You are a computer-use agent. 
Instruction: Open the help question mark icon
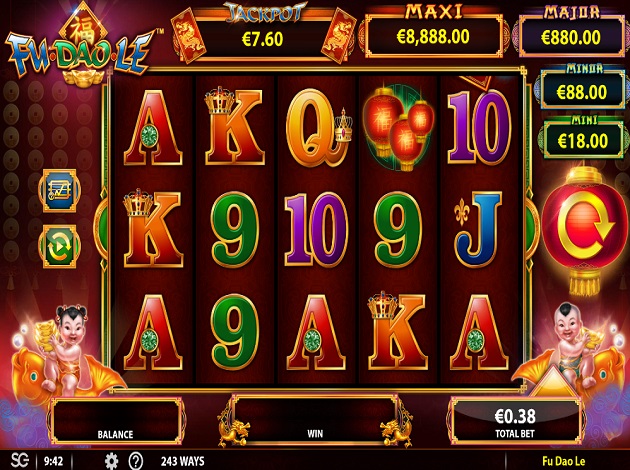point(136,461)
